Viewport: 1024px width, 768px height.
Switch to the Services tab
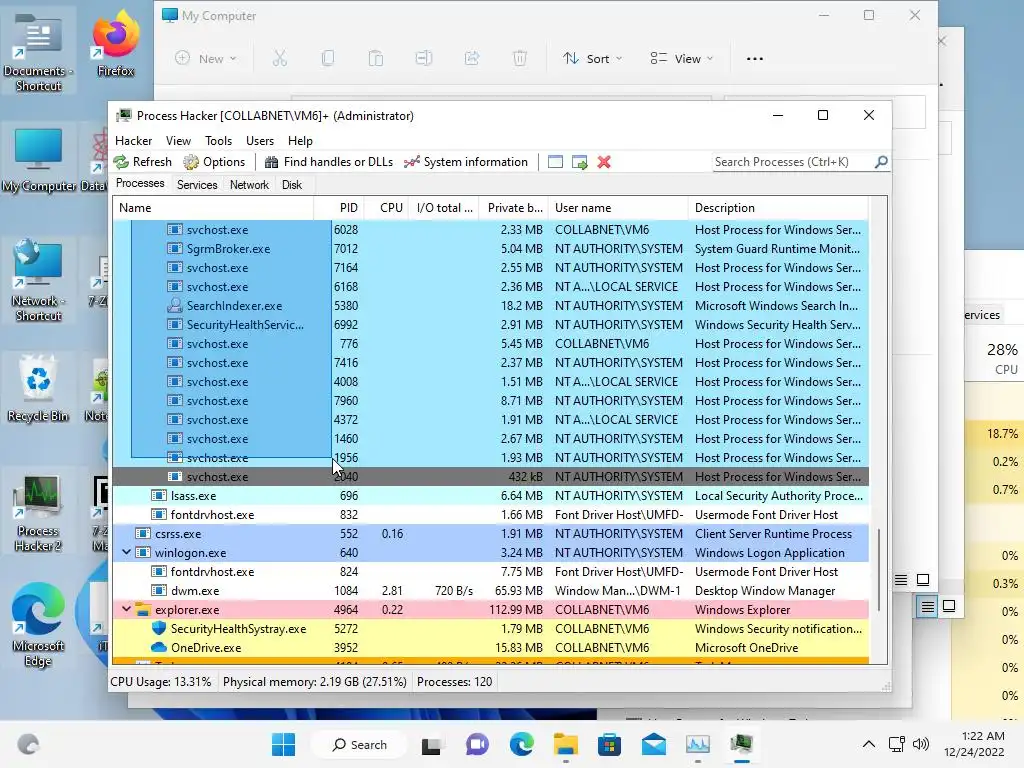point(197,185)
